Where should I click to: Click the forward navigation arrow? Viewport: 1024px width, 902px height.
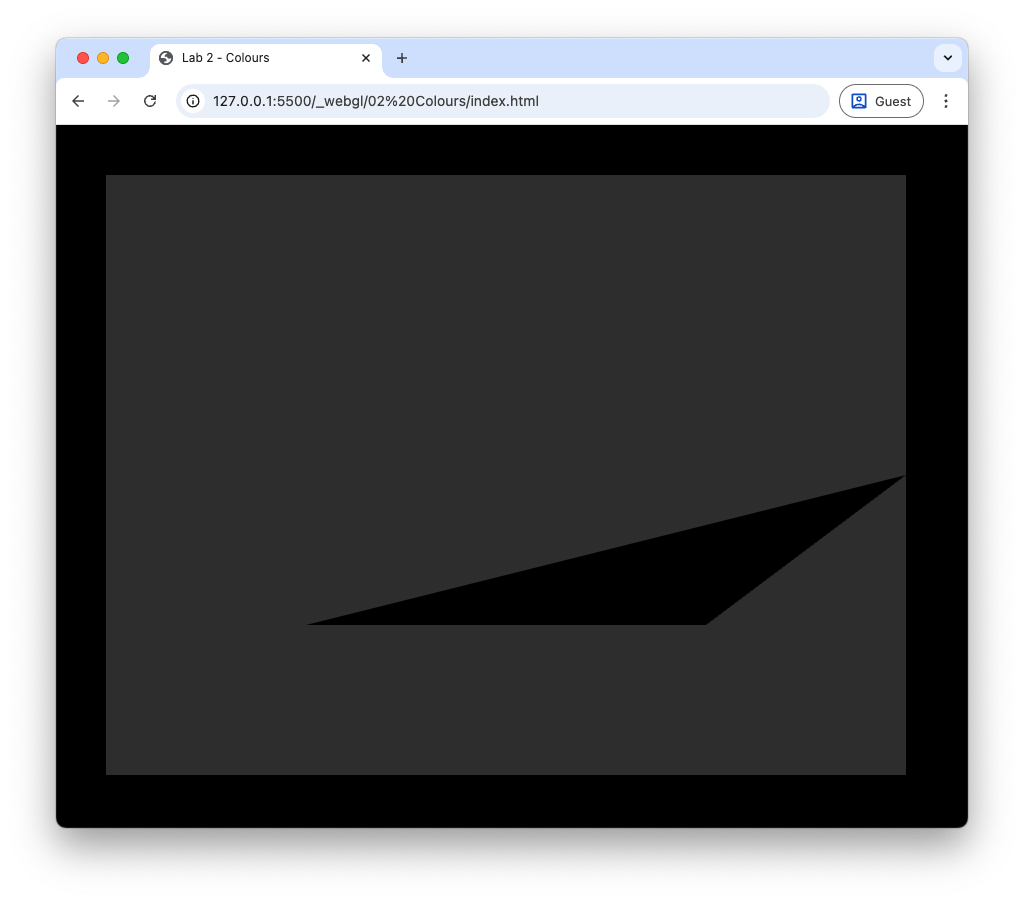coord(114,101)
